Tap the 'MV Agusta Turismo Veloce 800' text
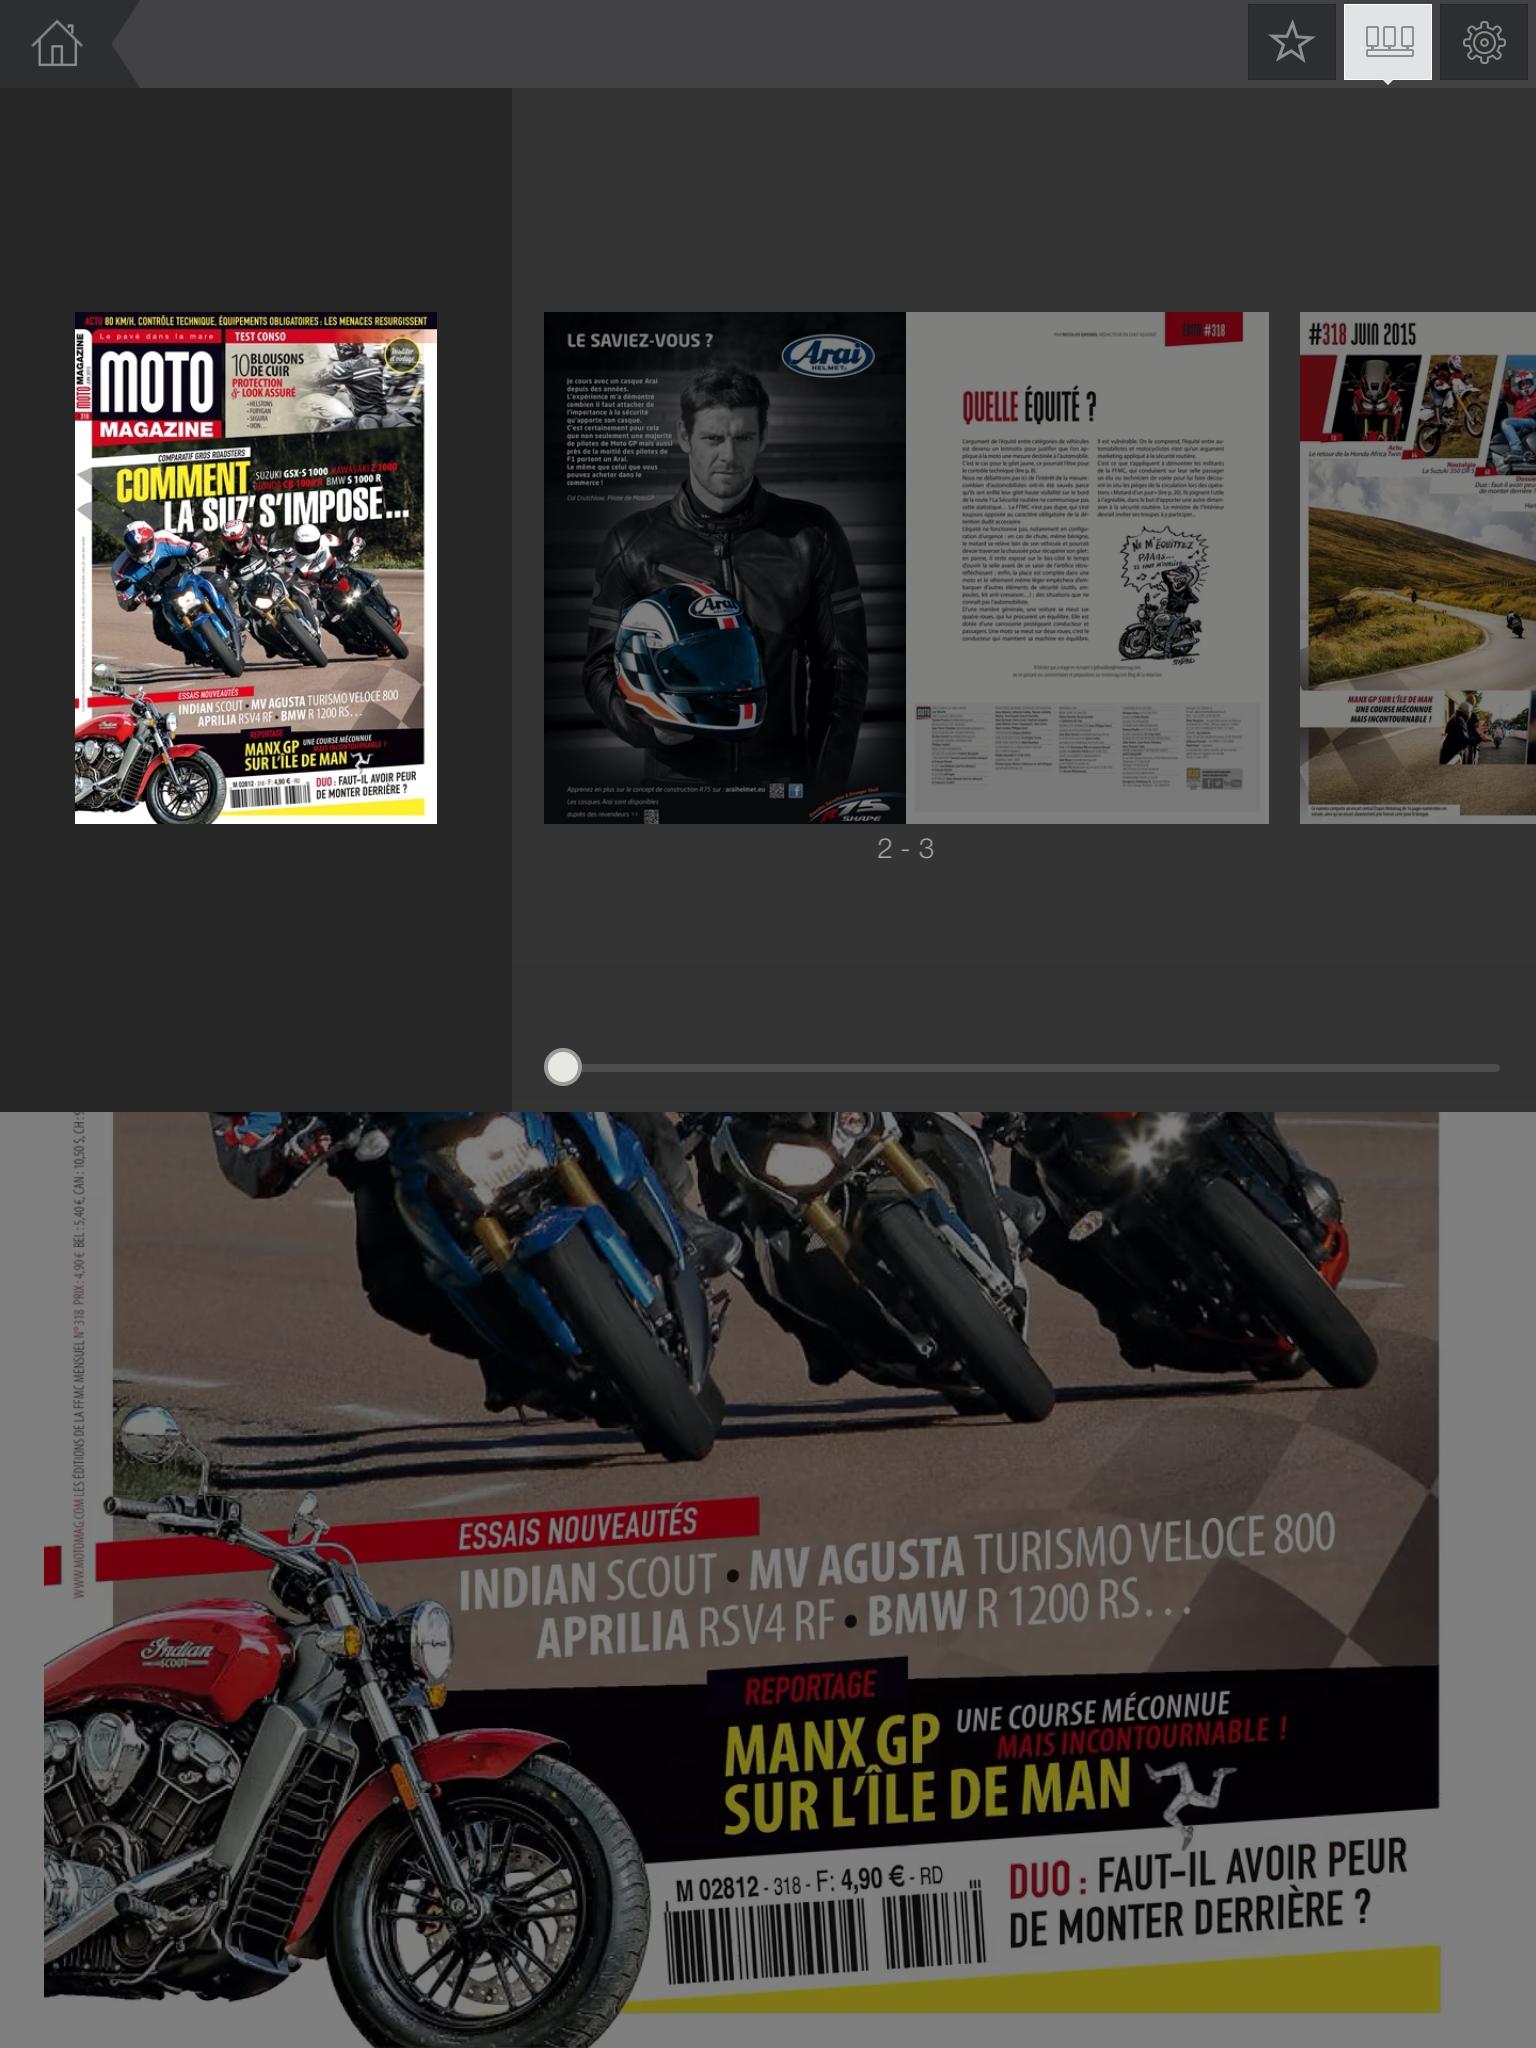1536x2048 pixels. click(1040, 1552)
